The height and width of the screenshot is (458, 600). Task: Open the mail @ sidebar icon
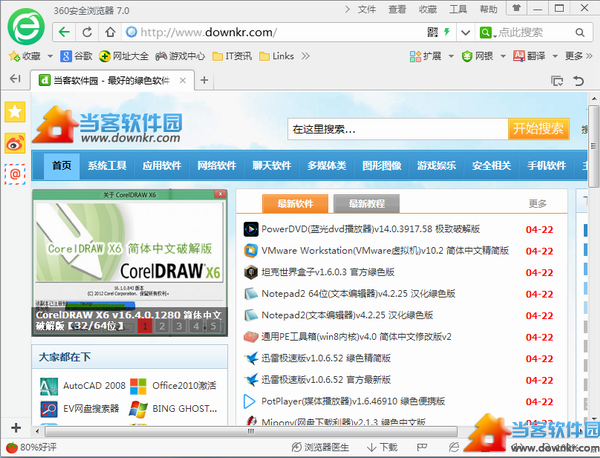[x=15, y=174]
